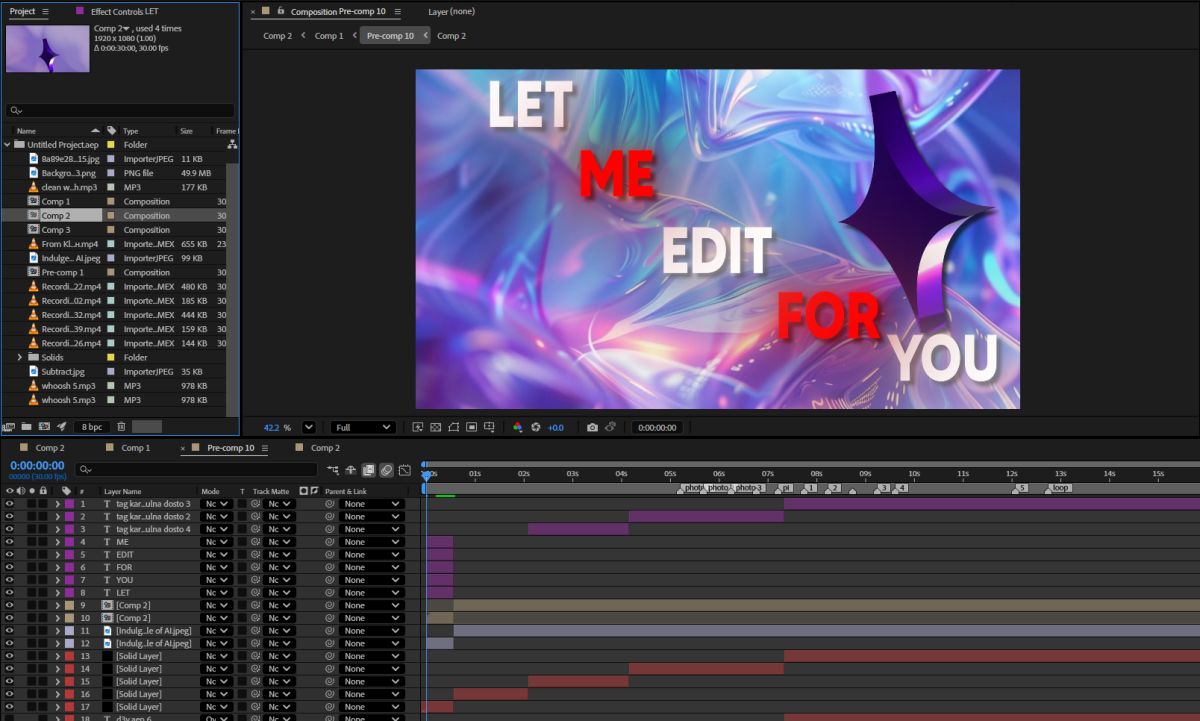
Task: Click the new composition icon in Project panel
Action: (43, 427)
